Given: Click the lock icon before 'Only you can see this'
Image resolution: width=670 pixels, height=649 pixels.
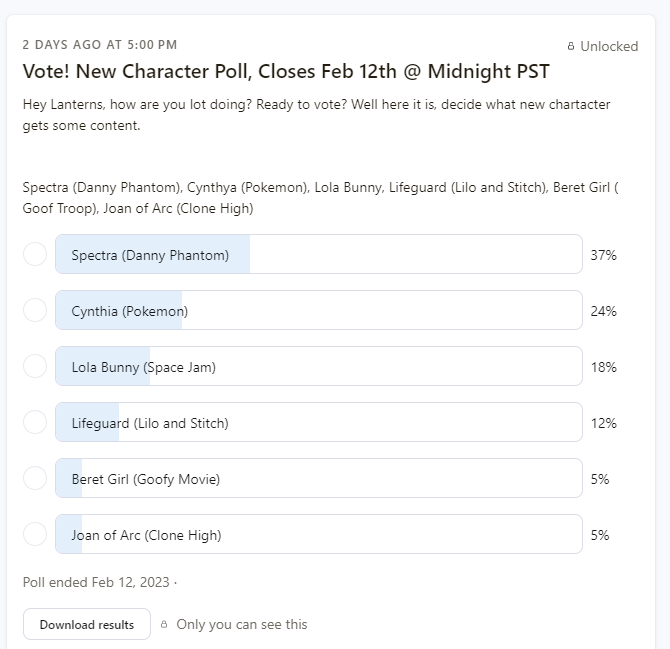Looking at the screenshot, I should click(x=164, y=624).
